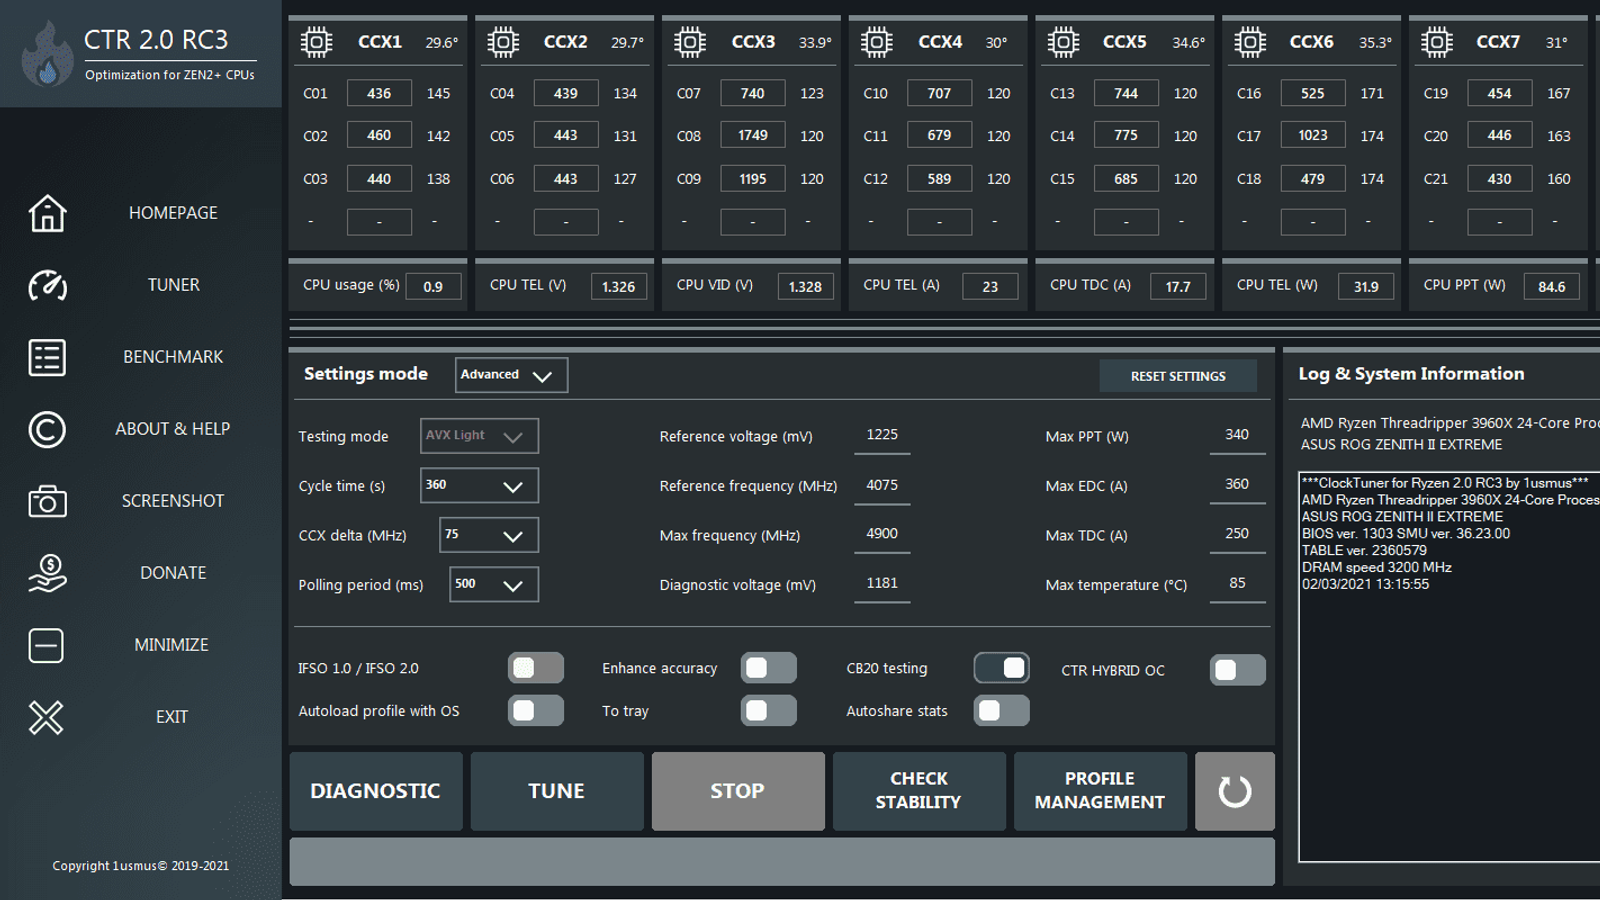The height and width of the screenshot is (900, 1600).
Task: Open the CCX delta dropdown
Action: 489,535
